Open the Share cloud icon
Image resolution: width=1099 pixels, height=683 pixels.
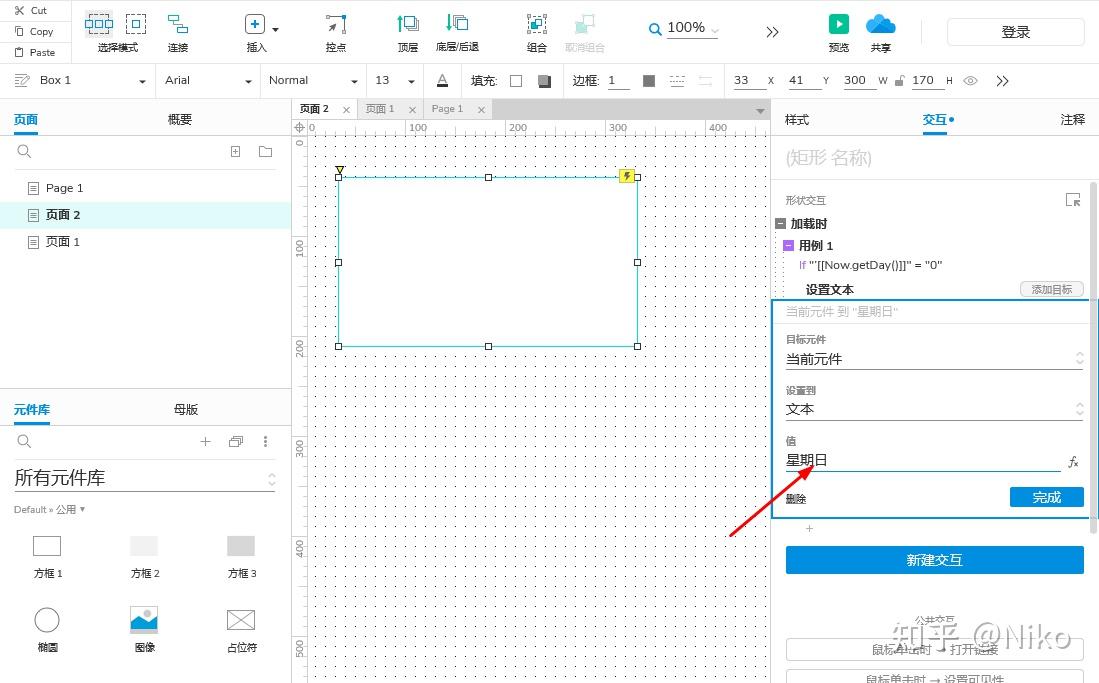tap(880, 25)
